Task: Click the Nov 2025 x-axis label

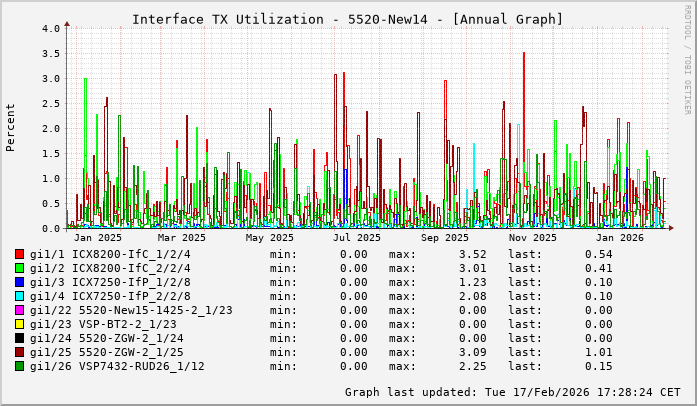Action: click(x=532, y=237)
